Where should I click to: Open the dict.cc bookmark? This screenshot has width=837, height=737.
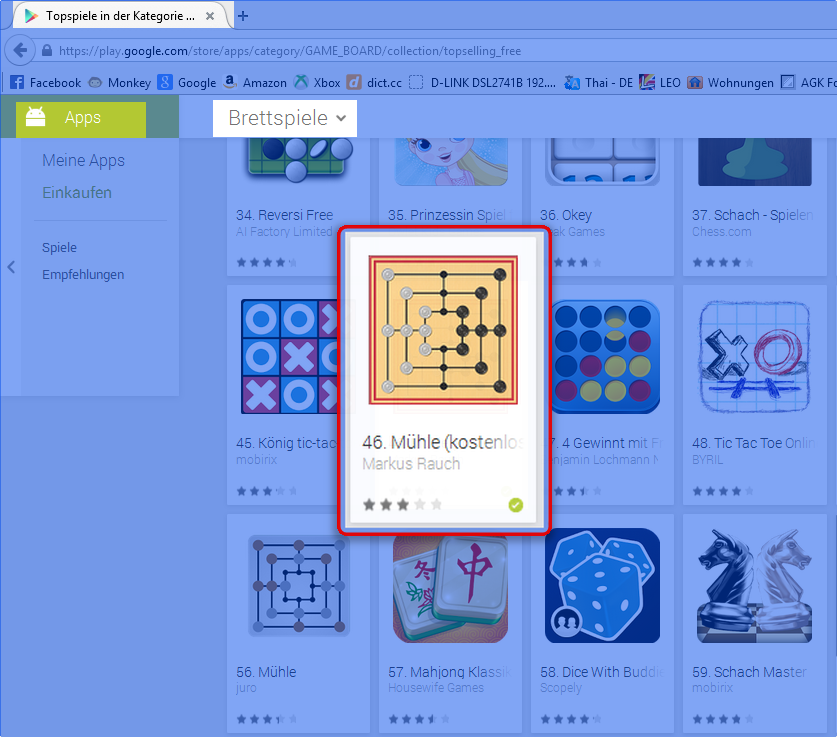(x=374, y=83)
